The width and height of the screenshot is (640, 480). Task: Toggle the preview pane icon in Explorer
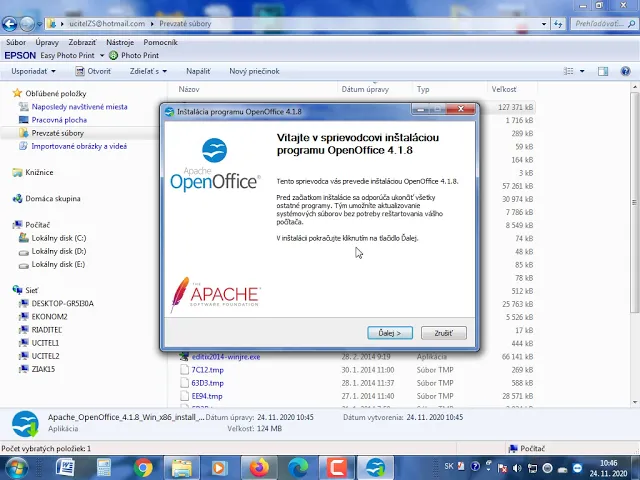(x=603, y=71)
